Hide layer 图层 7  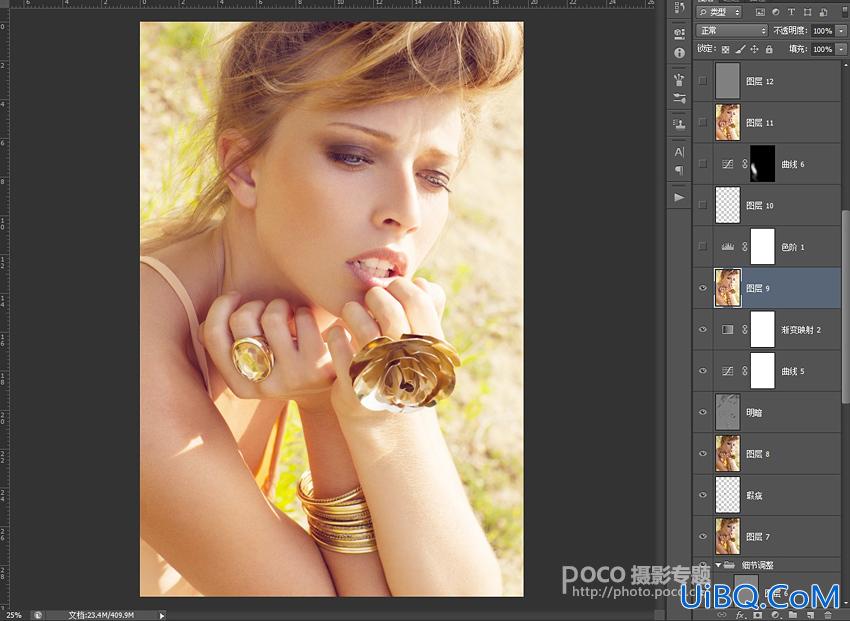tap(703, 536)
